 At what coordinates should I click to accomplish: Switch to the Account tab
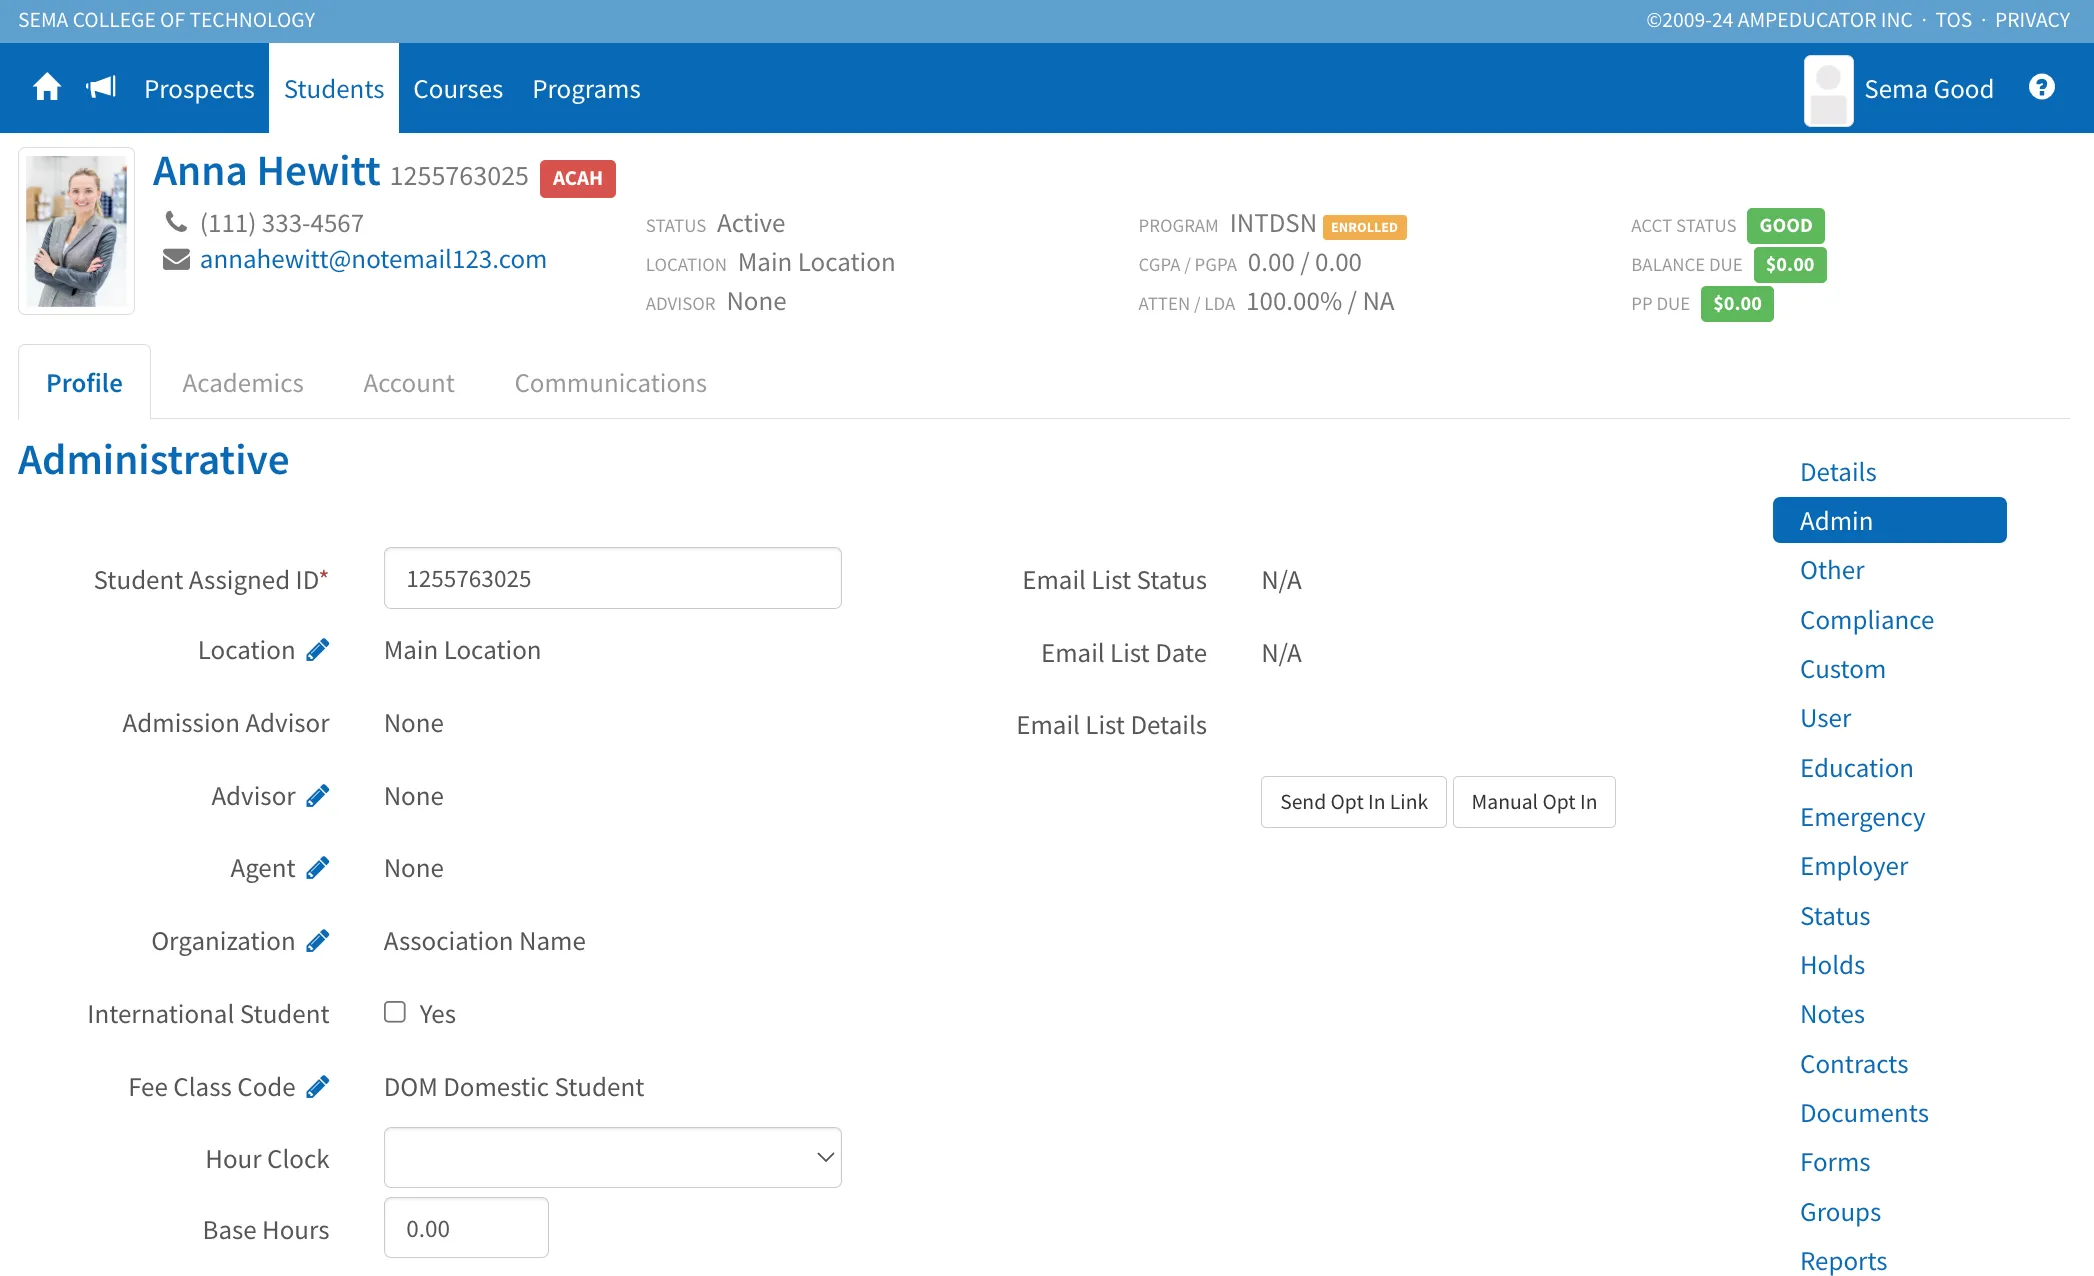tap(409, 383)
